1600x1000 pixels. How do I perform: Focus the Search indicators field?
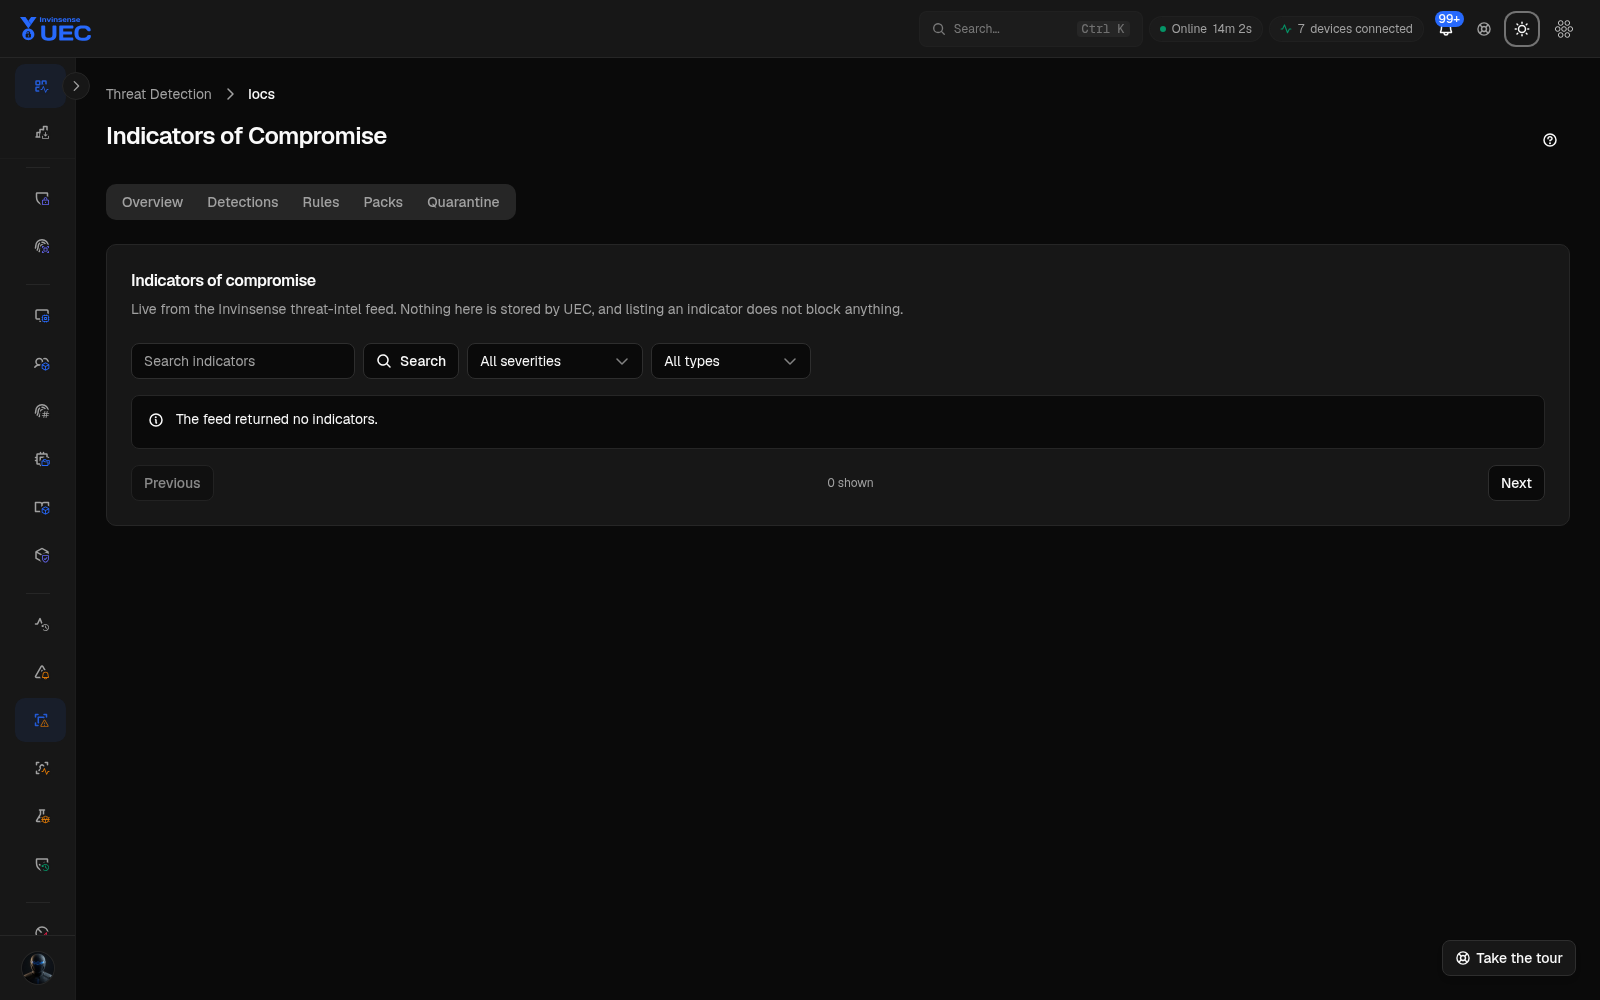pos(243,361)
